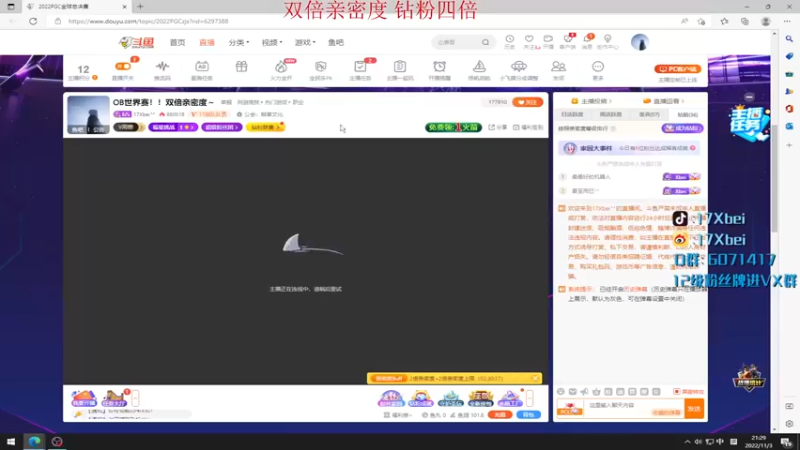Expand the left activity icons arrow
Screen dimensions: 800x450
point(135,398)
